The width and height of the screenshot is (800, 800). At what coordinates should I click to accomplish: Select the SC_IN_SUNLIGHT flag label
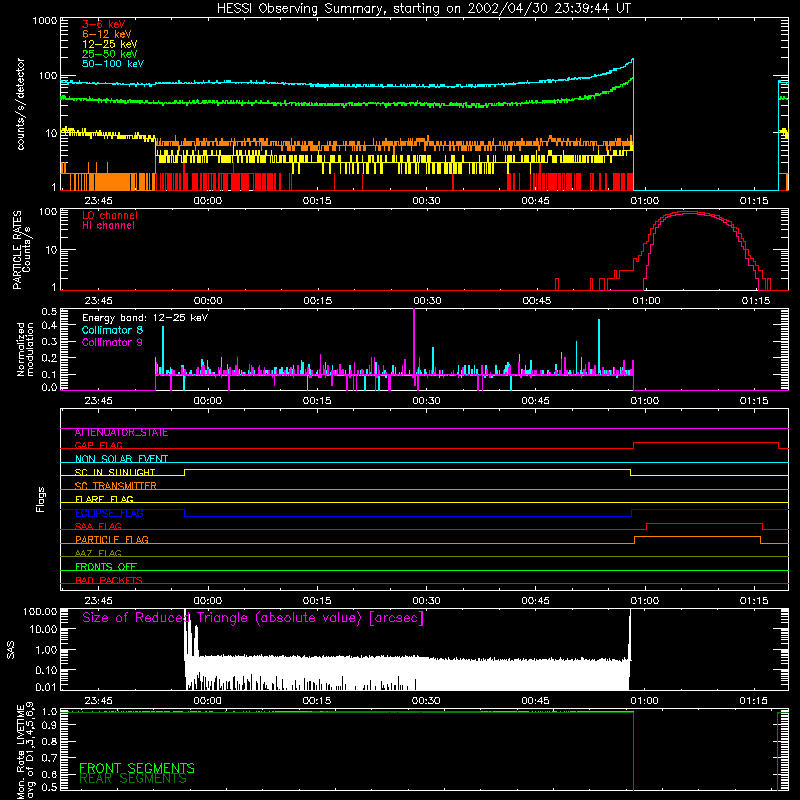coord(115,472)
